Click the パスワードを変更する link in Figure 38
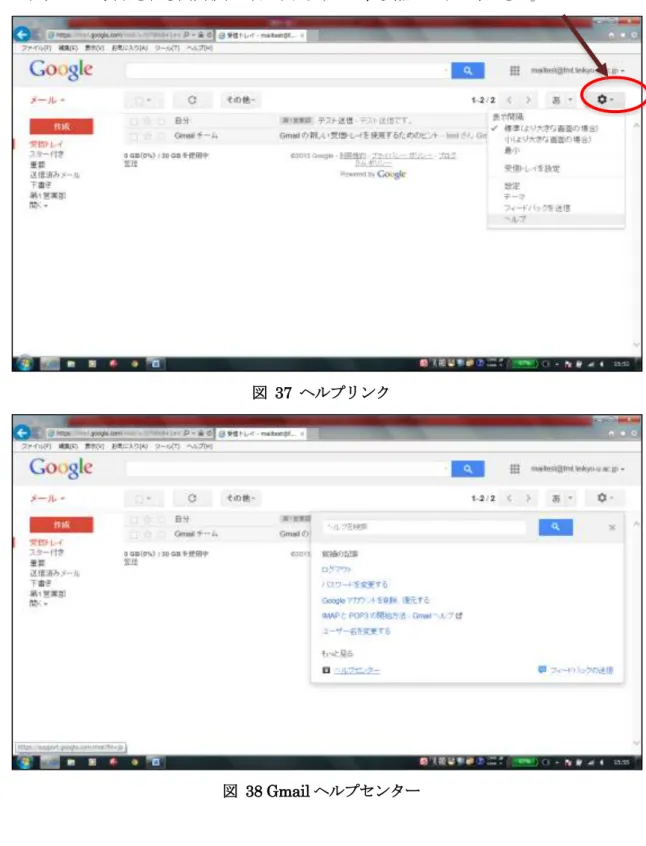The height and width of the screenshot is (846, 646). point(355,584)
